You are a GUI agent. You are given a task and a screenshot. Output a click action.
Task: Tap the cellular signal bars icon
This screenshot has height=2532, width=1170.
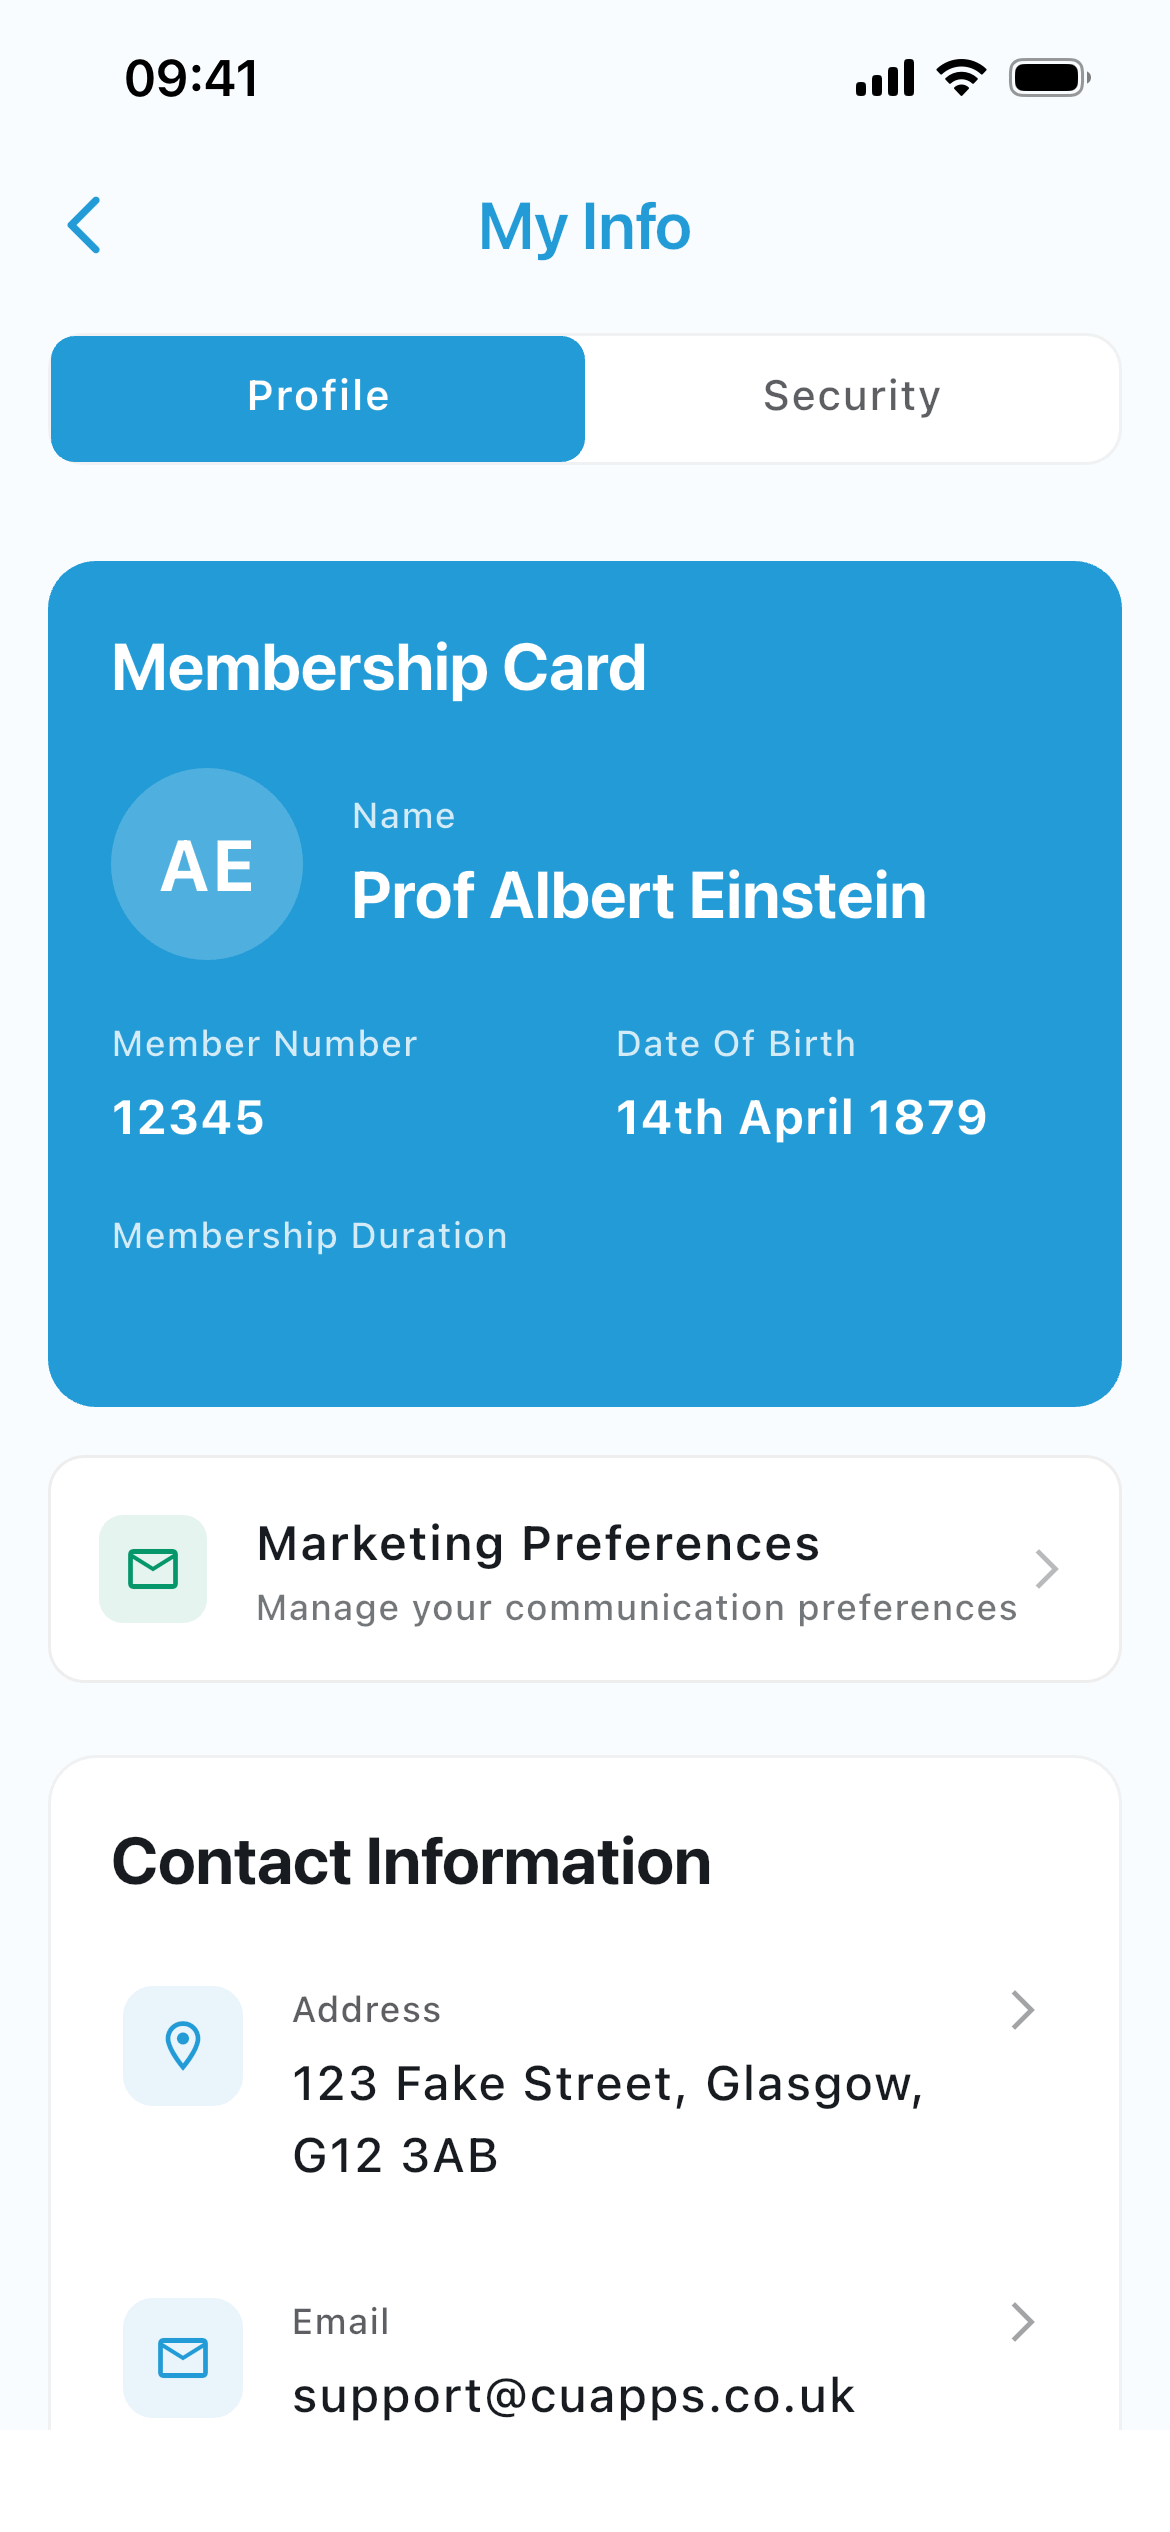tap(885, 78)
